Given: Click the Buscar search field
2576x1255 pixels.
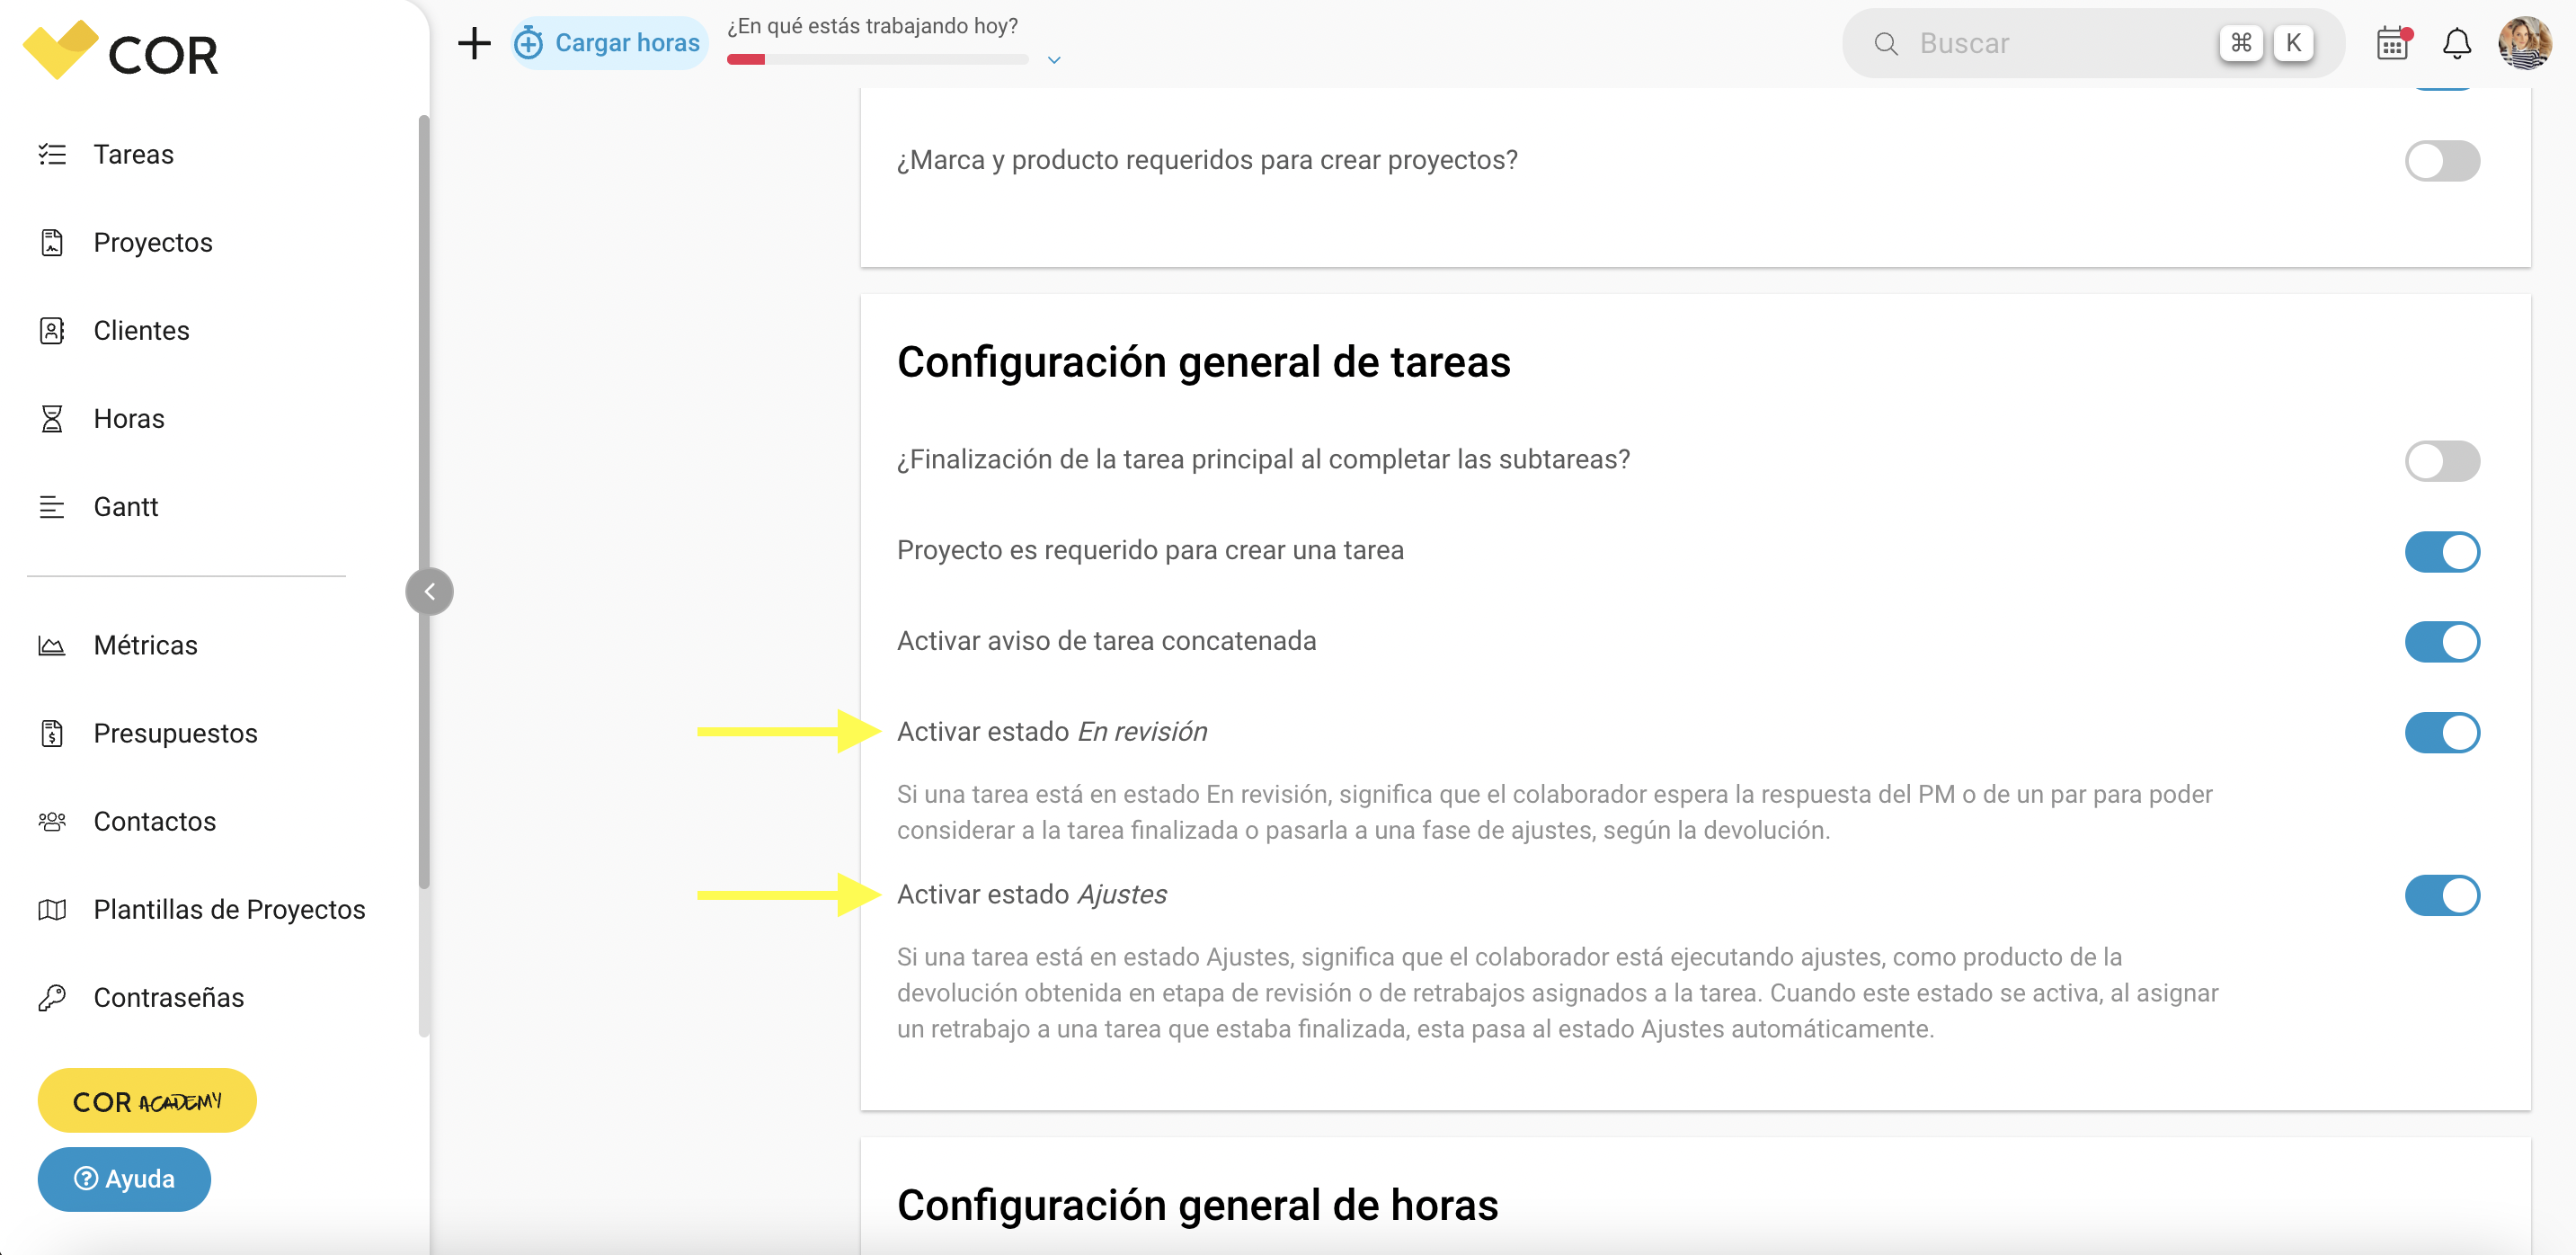Looking at the screenshot, I should pos(2093,43).
